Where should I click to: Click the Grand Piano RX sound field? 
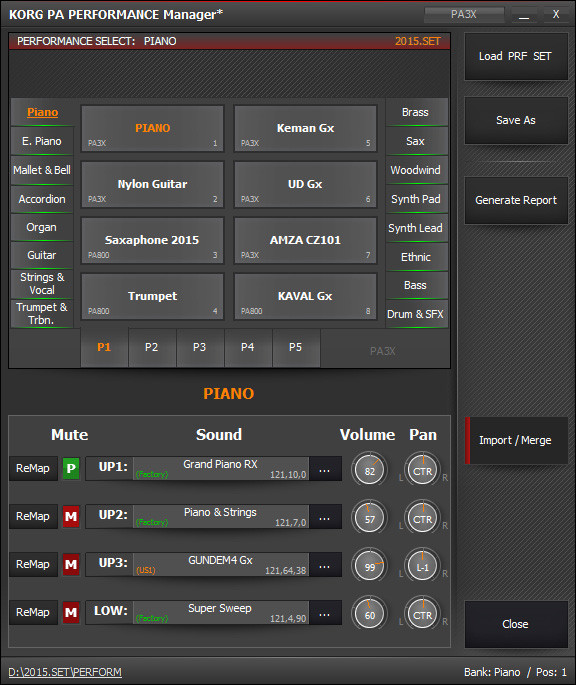pyautogui.click(x=221, y=469)
